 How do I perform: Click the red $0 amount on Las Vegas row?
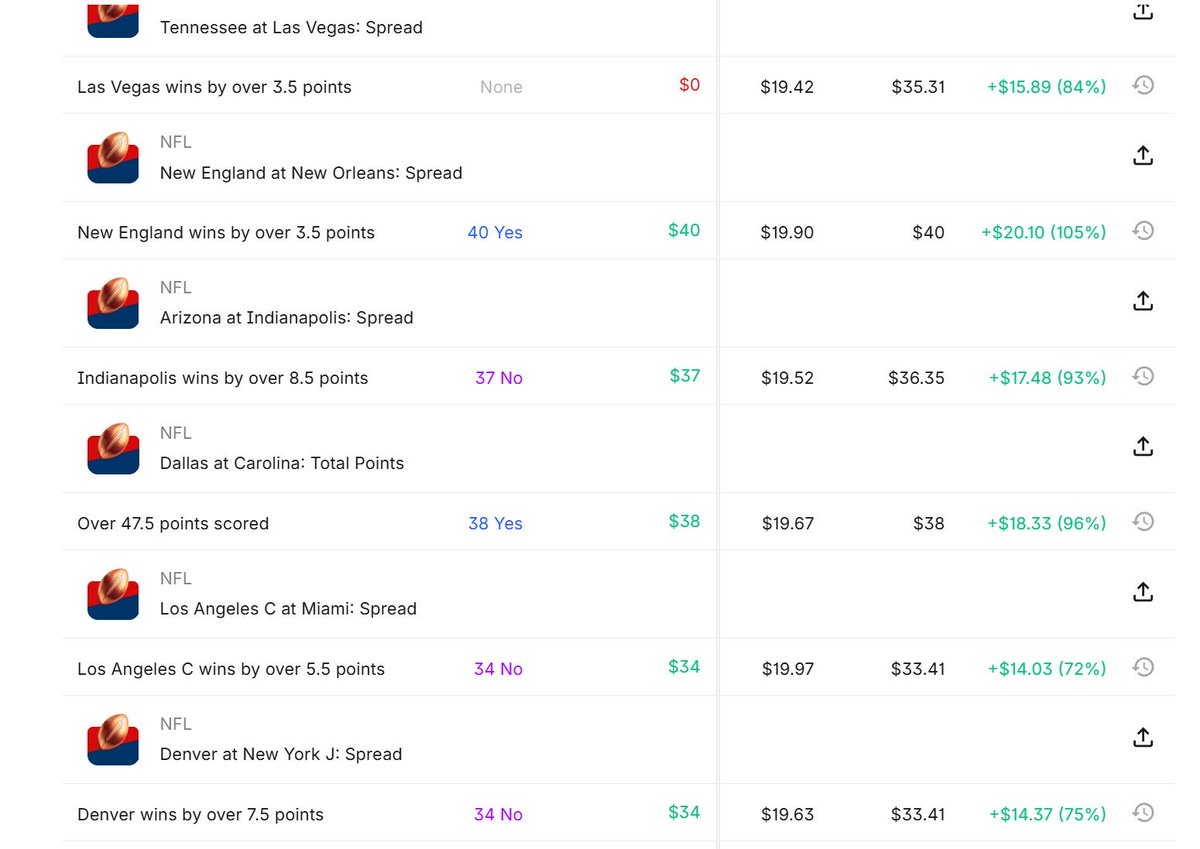(688, 86)
